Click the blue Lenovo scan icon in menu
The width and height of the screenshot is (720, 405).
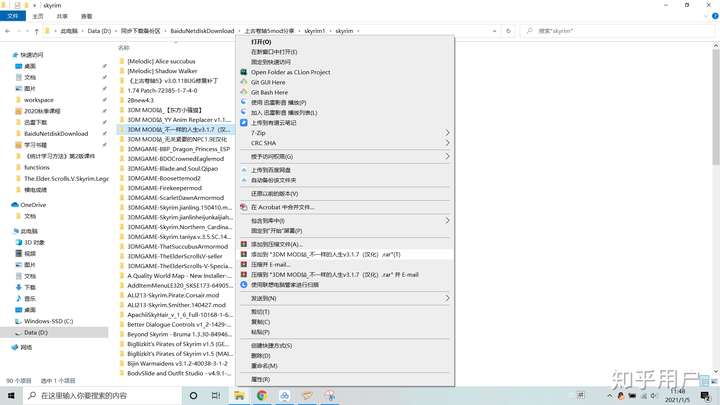click(x=244, y=285)
